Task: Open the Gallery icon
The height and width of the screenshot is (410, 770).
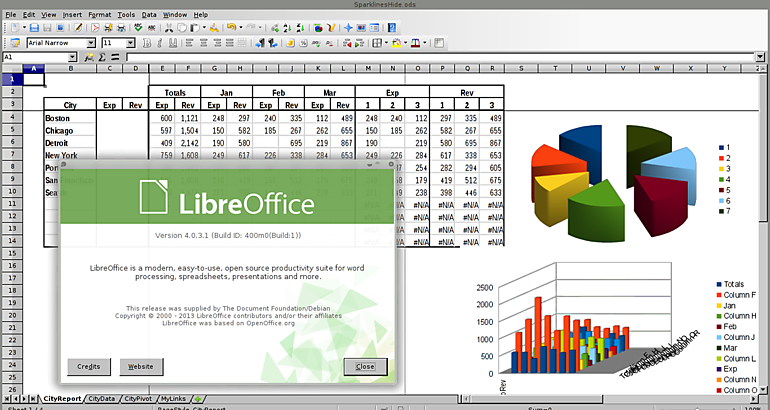Action: [x=361, y=28]
